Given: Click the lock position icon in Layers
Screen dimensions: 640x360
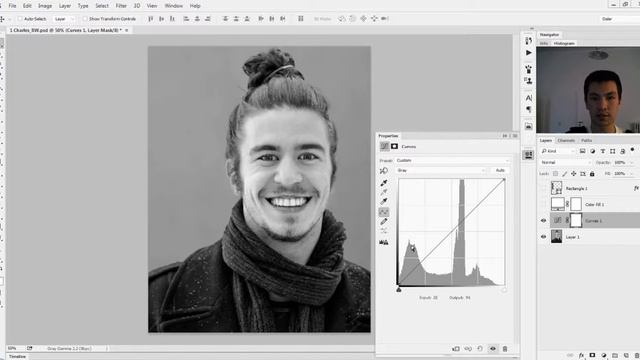Looking at the screenshot, I should [x=573, y=174].
